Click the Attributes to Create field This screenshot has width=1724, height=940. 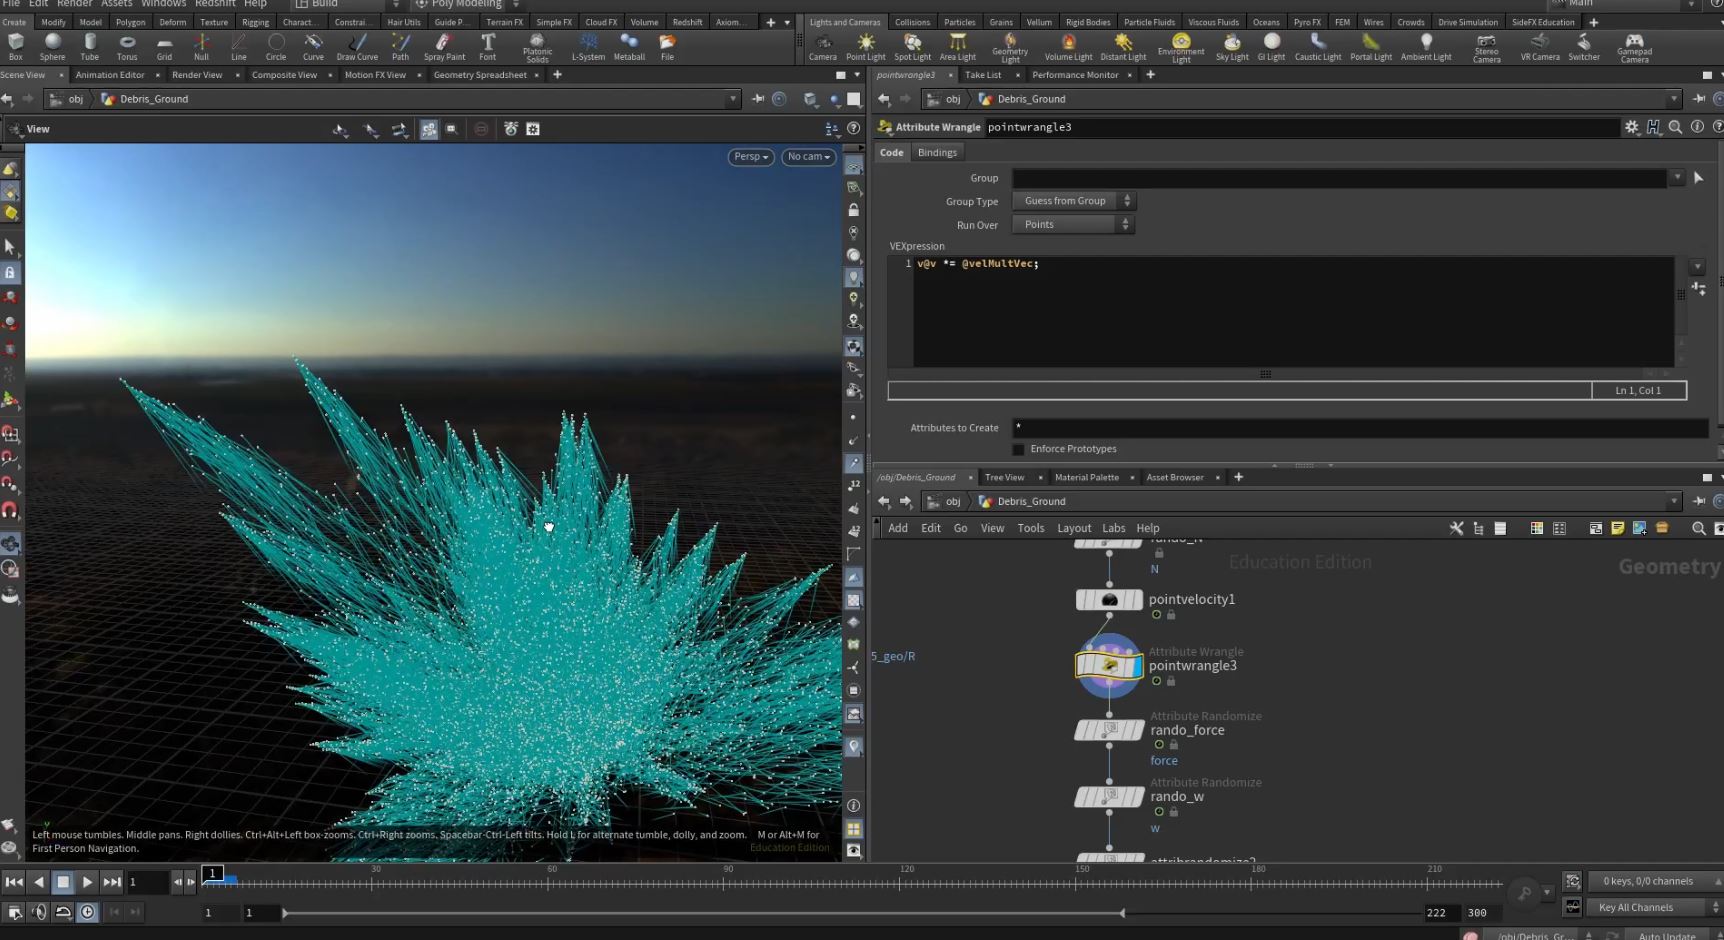[1360, 428]
